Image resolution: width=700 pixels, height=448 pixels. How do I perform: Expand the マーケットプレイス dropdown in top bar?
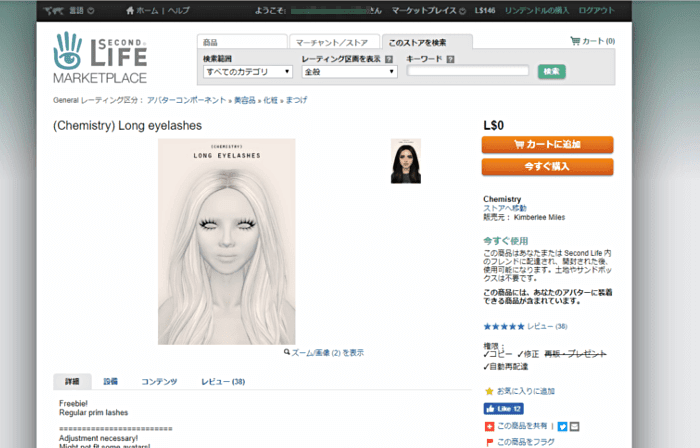pyautogui.click(x=429, y=11)
